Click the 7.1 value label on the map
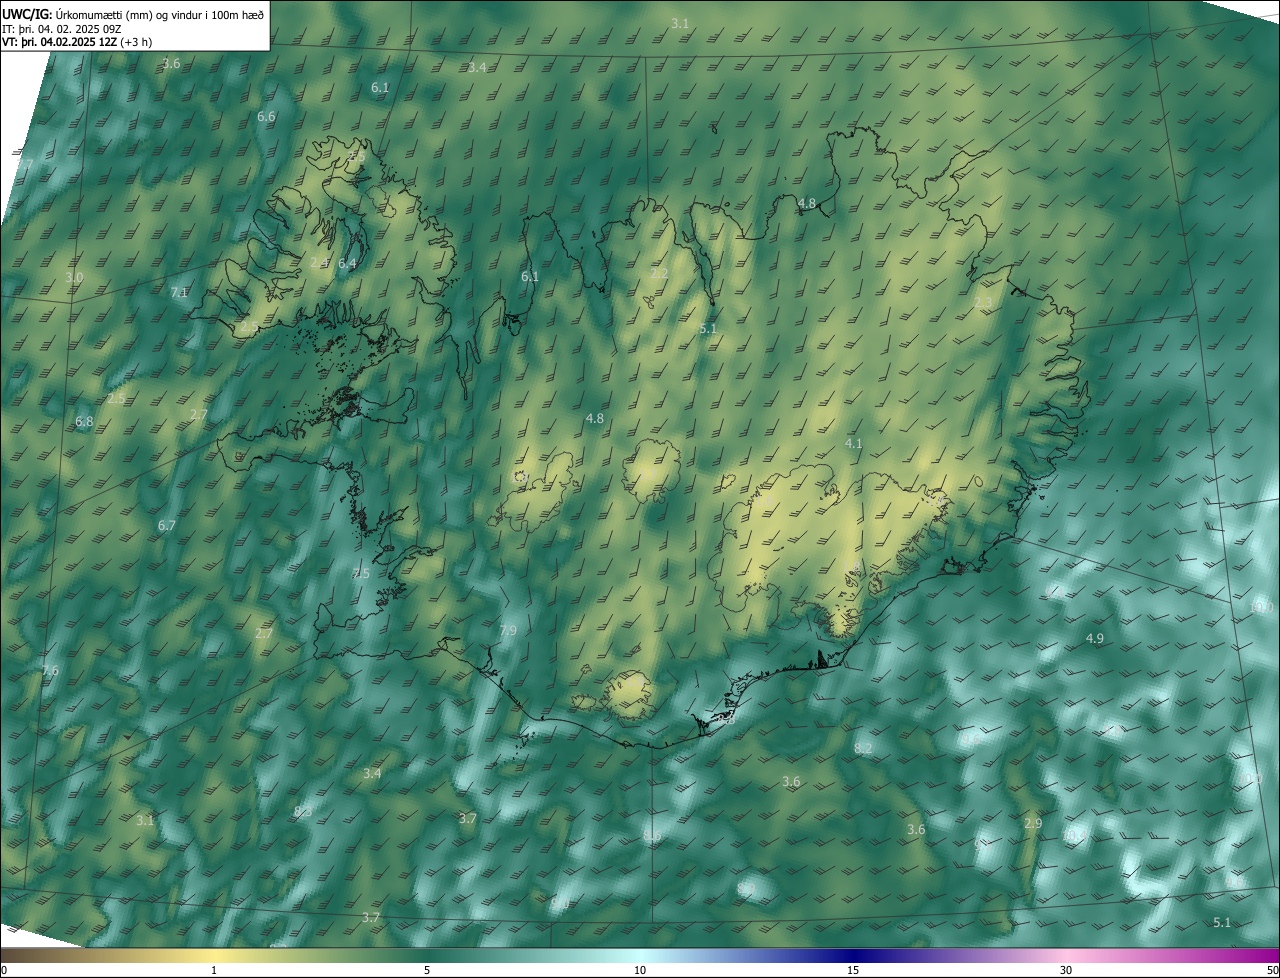Viewport: 1280px width, 978px height. [x=179, y=293]
